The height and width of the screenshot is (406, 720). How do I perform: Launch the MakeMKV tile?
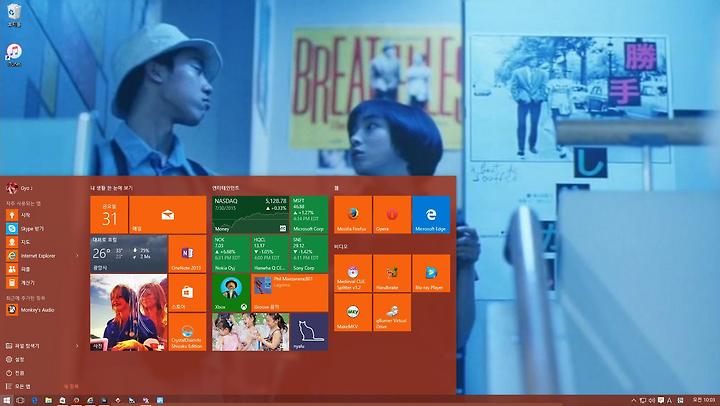click(x=353, y=312)
